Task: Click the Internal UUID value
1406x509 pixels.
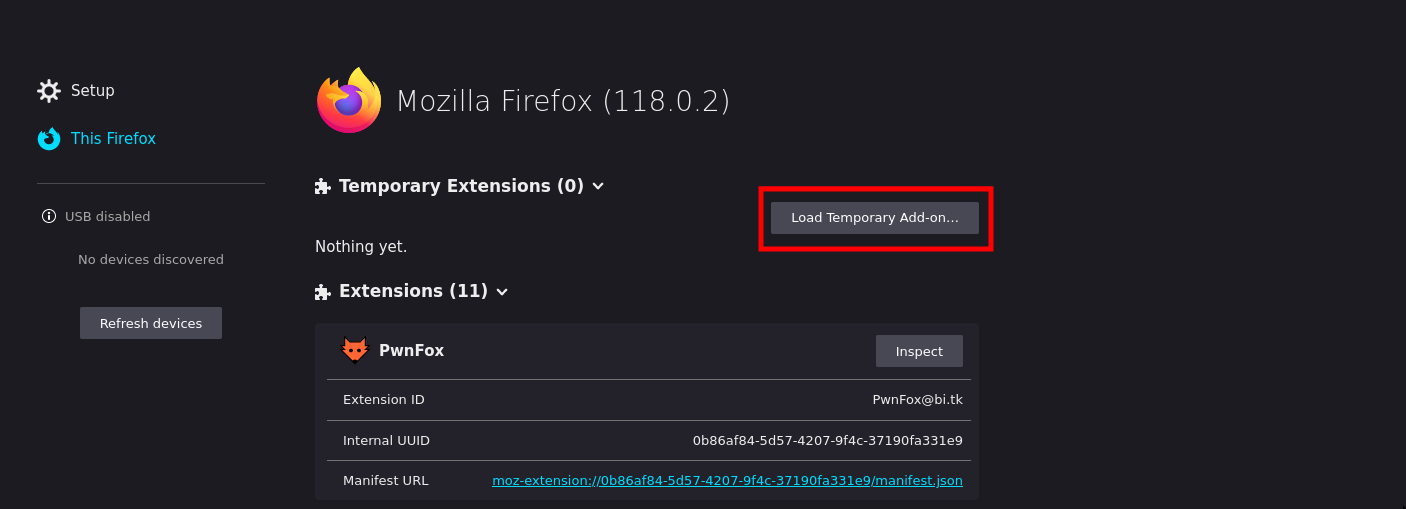Action: [827, 440]
